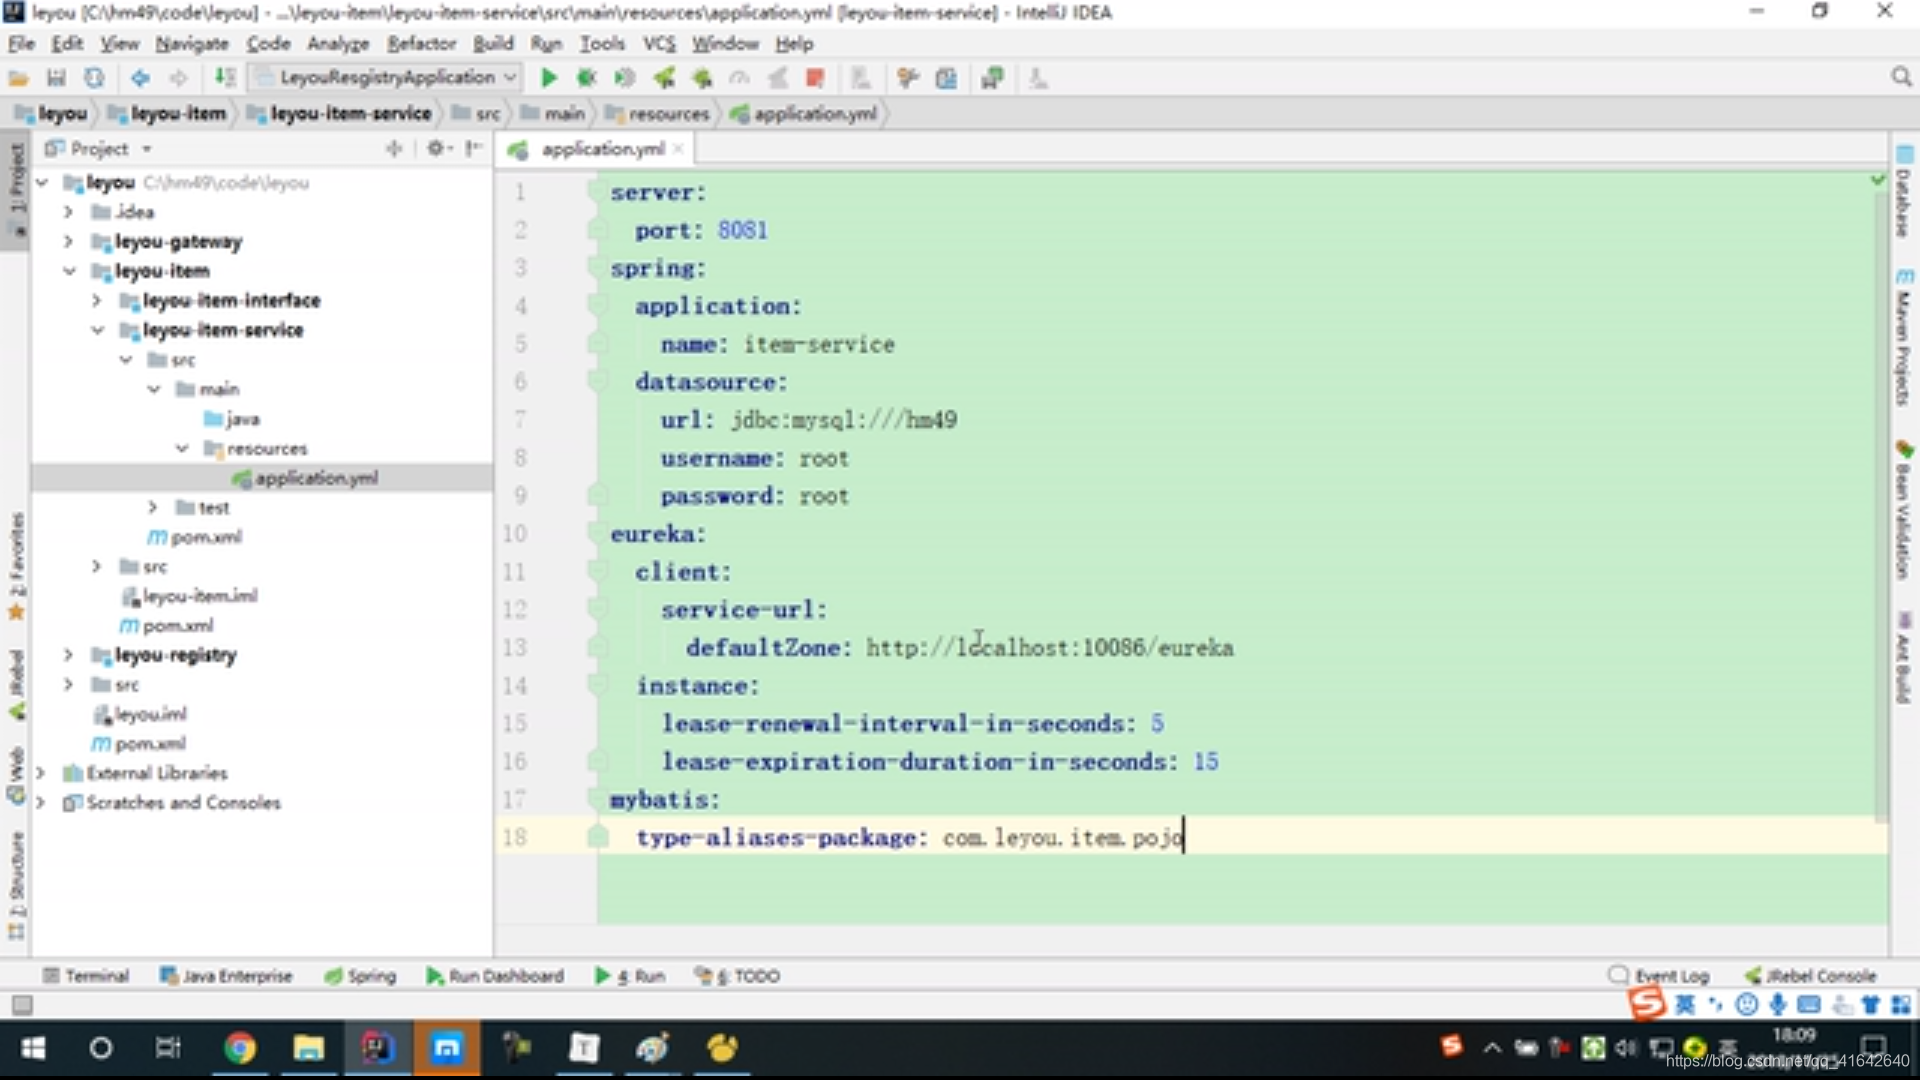The height and width of the screenshot is (1080, 1920).
Task: Open Ant Build side panel
Action: pyautogui.click(x=1904, y=660)
